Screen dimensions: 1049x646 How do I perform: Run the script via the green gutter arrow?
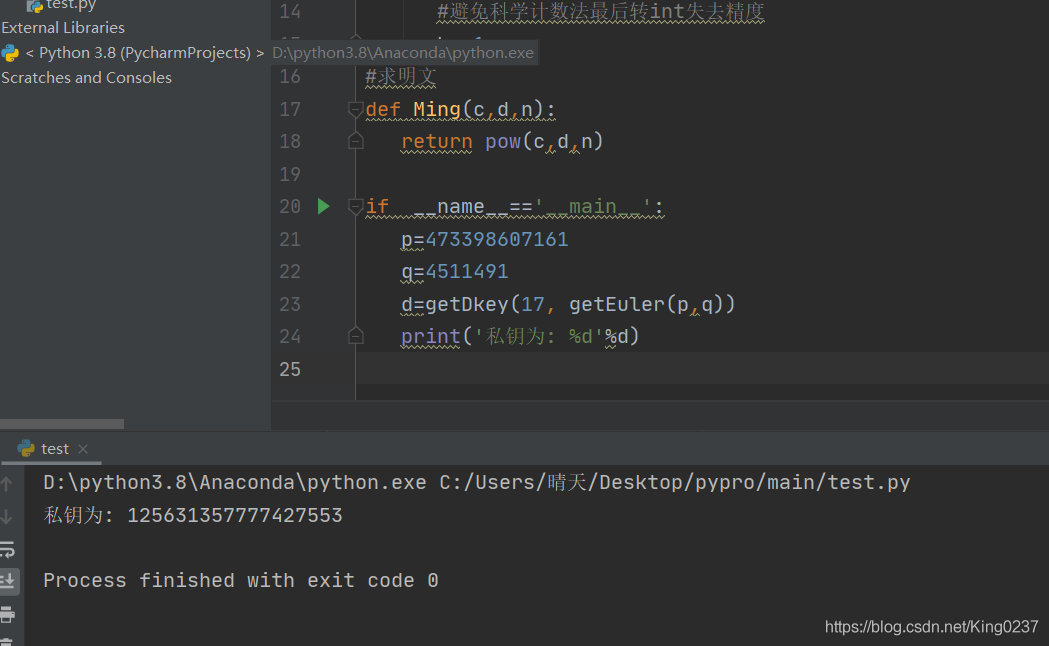pyautogui.click(x=323, y=206)
